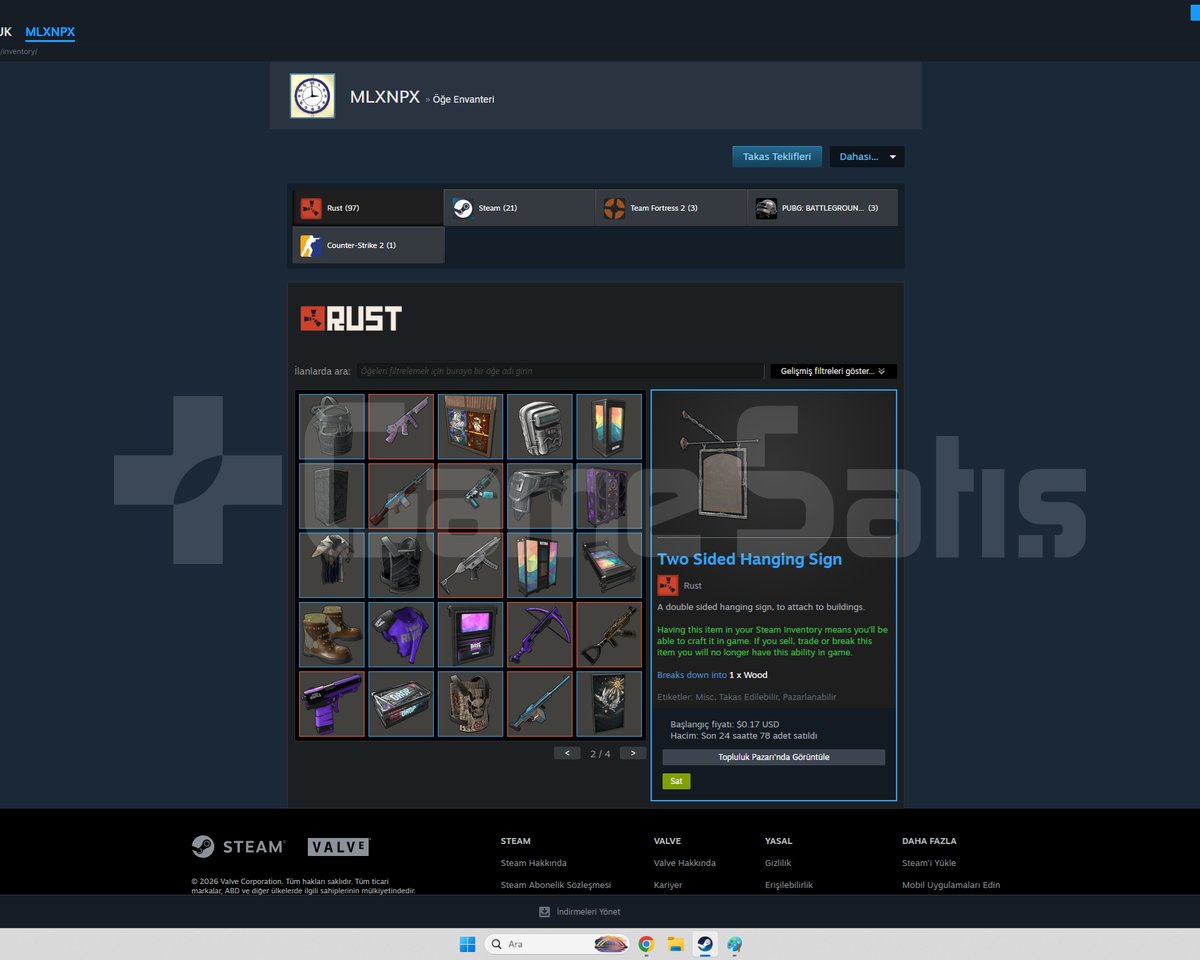The image size is (1200, 960).
Task: Select the lavender purple assault rifle item
Action: [401, 427]
